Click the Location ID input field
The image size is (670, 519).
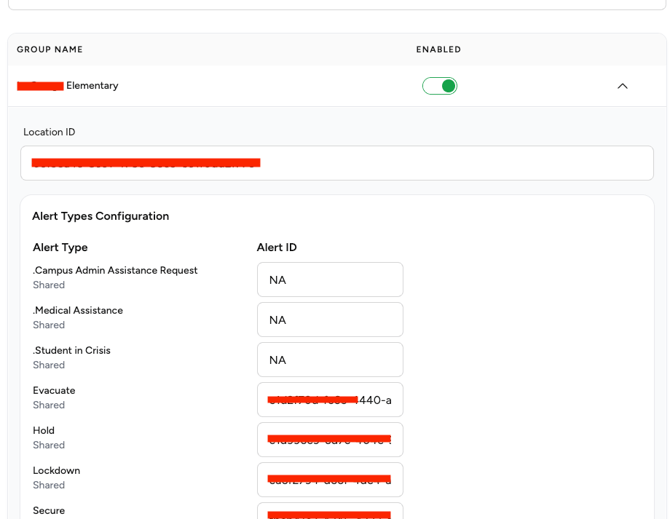click(336, 163)
